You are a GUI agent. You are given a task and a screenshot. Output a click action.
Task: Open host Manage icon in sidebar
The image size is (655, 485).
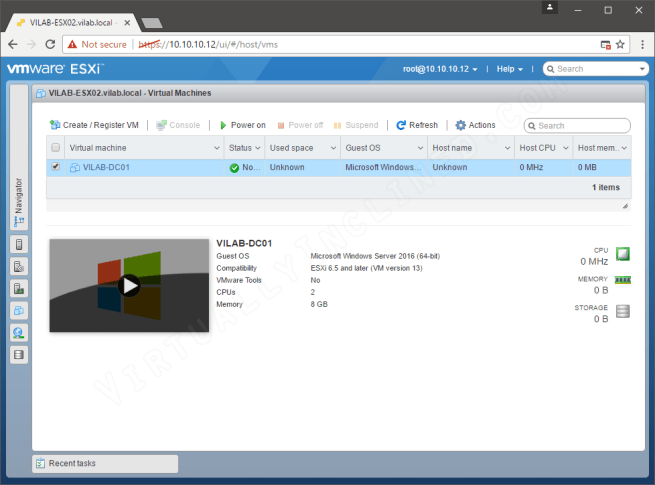point(19,267)
